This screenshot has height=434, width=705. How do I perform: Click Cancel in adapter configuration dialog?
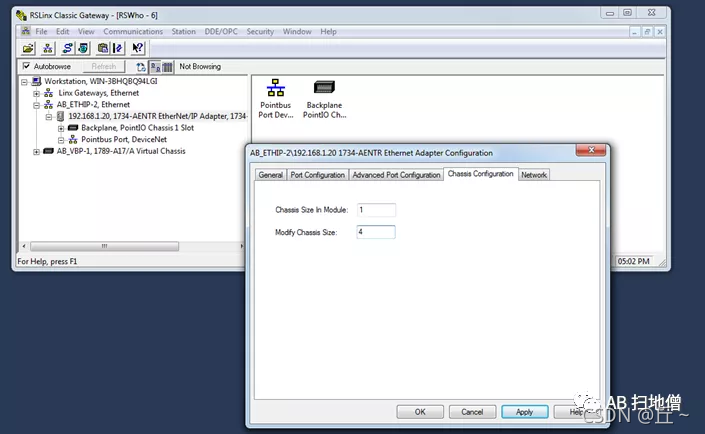tap(472, 412)
